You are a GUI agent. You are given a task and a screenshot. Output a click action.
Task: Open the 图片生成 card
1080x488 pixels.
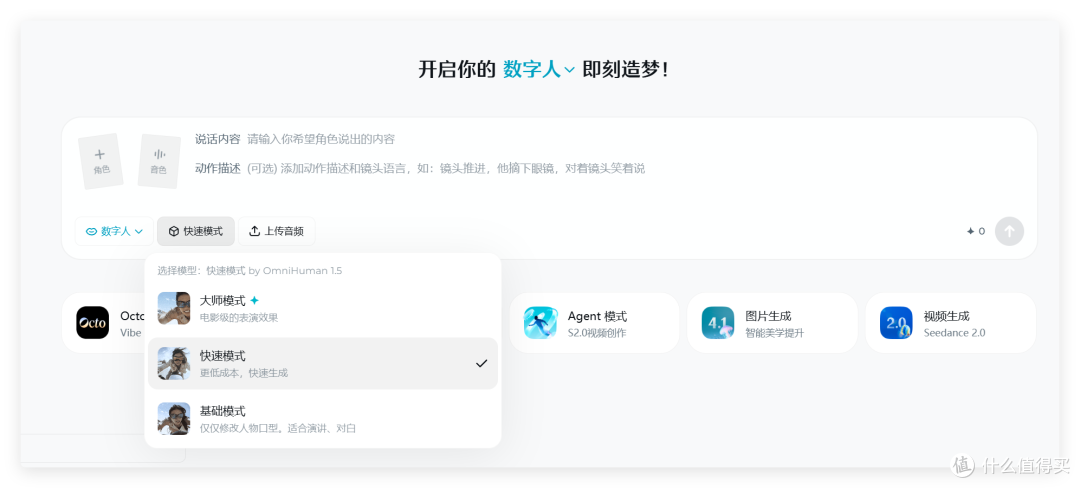coord(772,323)
